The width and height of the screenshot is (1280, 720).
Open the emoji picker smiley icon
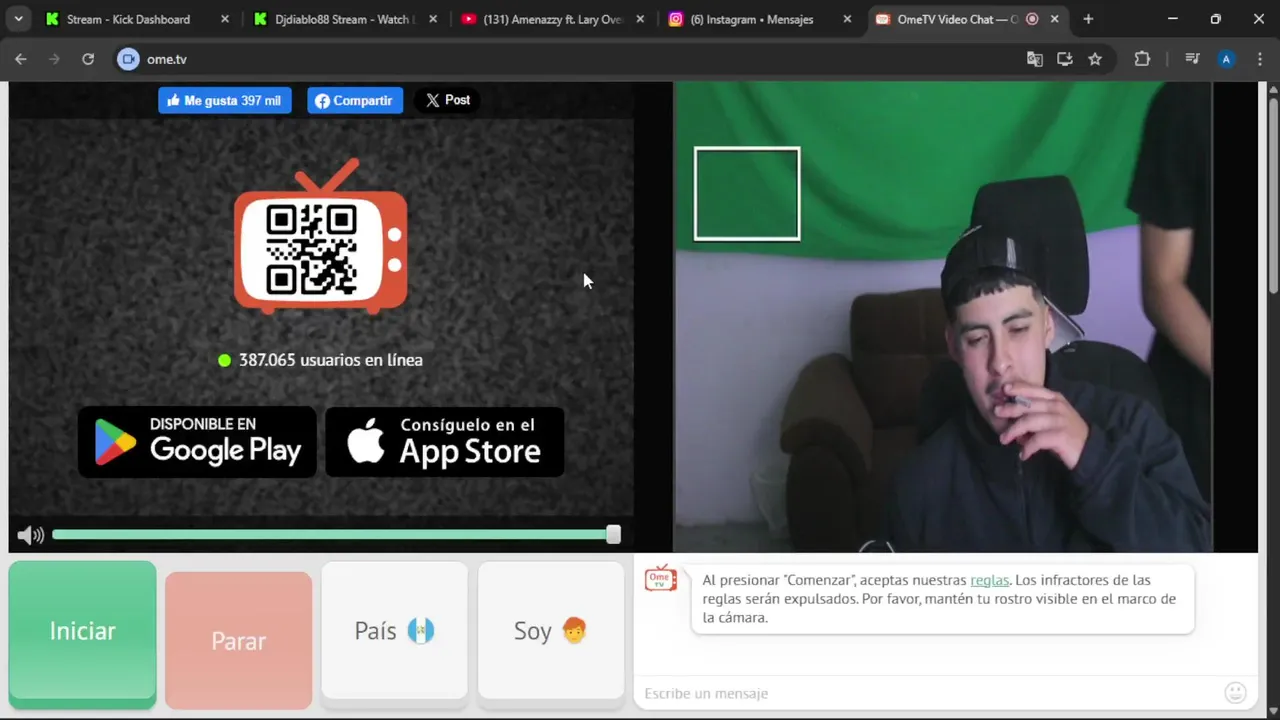[1235, 693]
